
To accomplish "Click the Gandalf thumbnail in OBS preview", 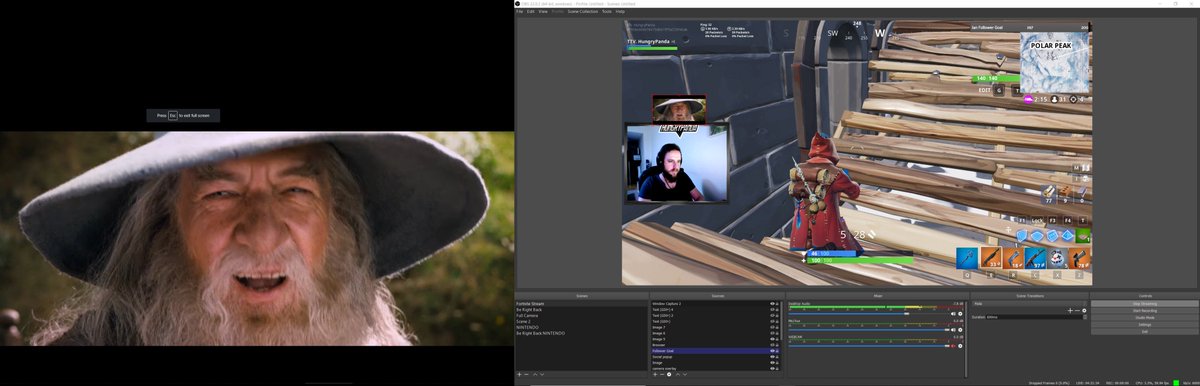I will pos(679,108).
